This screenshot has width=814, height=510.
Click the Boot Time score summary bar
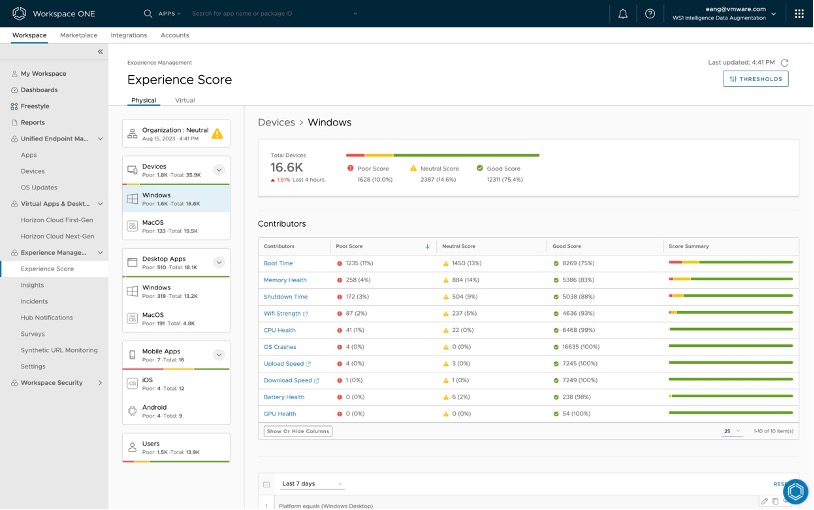tap(730, 263)
